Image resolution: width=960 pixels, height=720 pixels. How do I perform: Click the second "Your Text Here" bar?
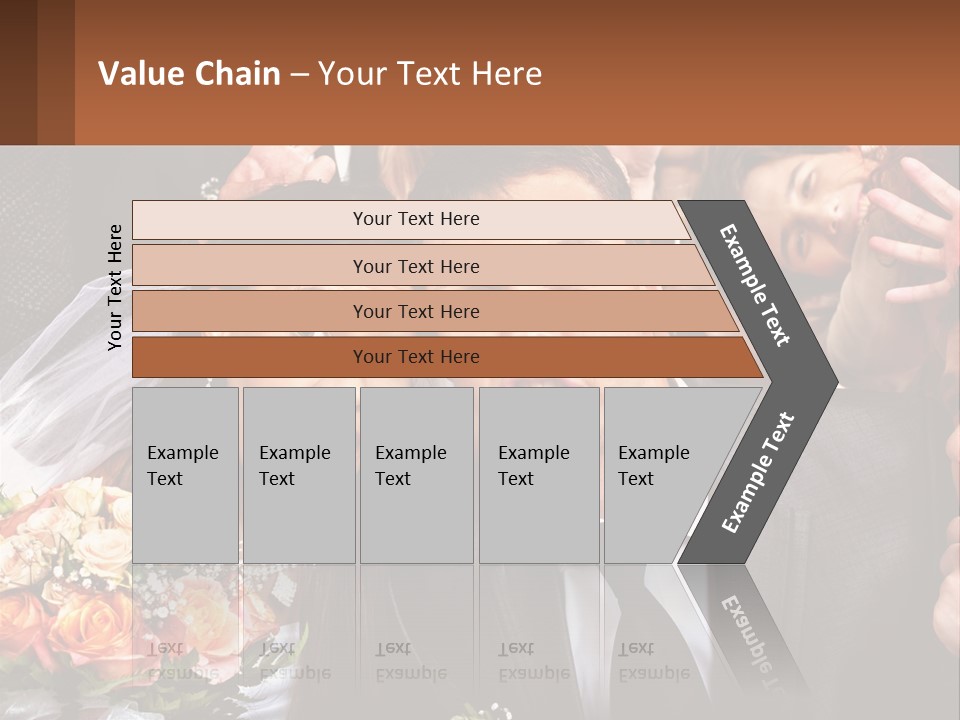pos(416,266)
